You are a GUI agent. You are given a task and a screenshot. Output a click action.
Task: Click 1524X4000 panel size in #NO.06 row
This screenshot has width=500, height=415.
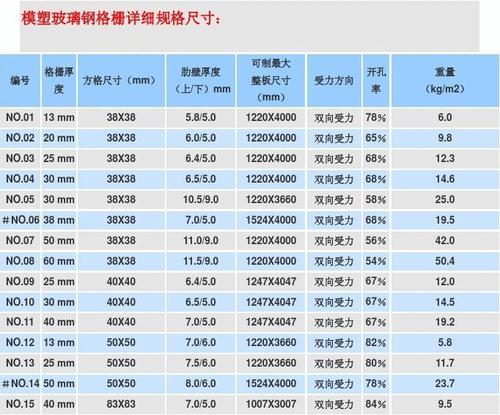(x=271, y=220)
